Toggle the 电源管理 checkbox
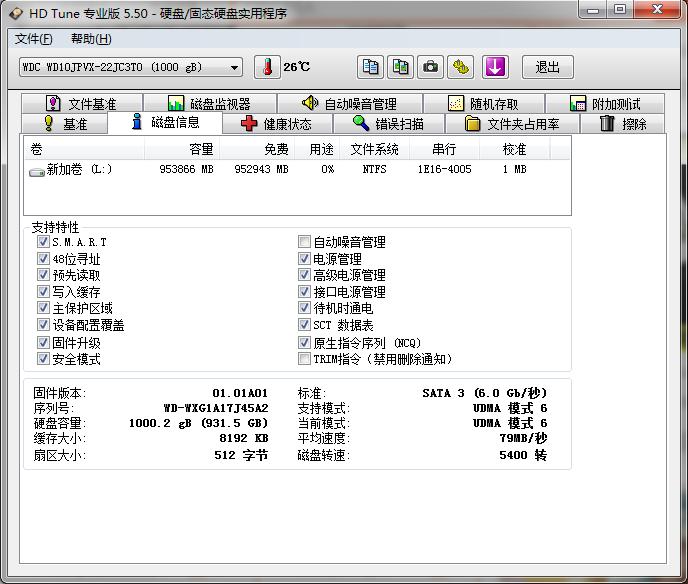Image resolution: width=688 pixels, height=584 pixels. (x=304, y=258)
